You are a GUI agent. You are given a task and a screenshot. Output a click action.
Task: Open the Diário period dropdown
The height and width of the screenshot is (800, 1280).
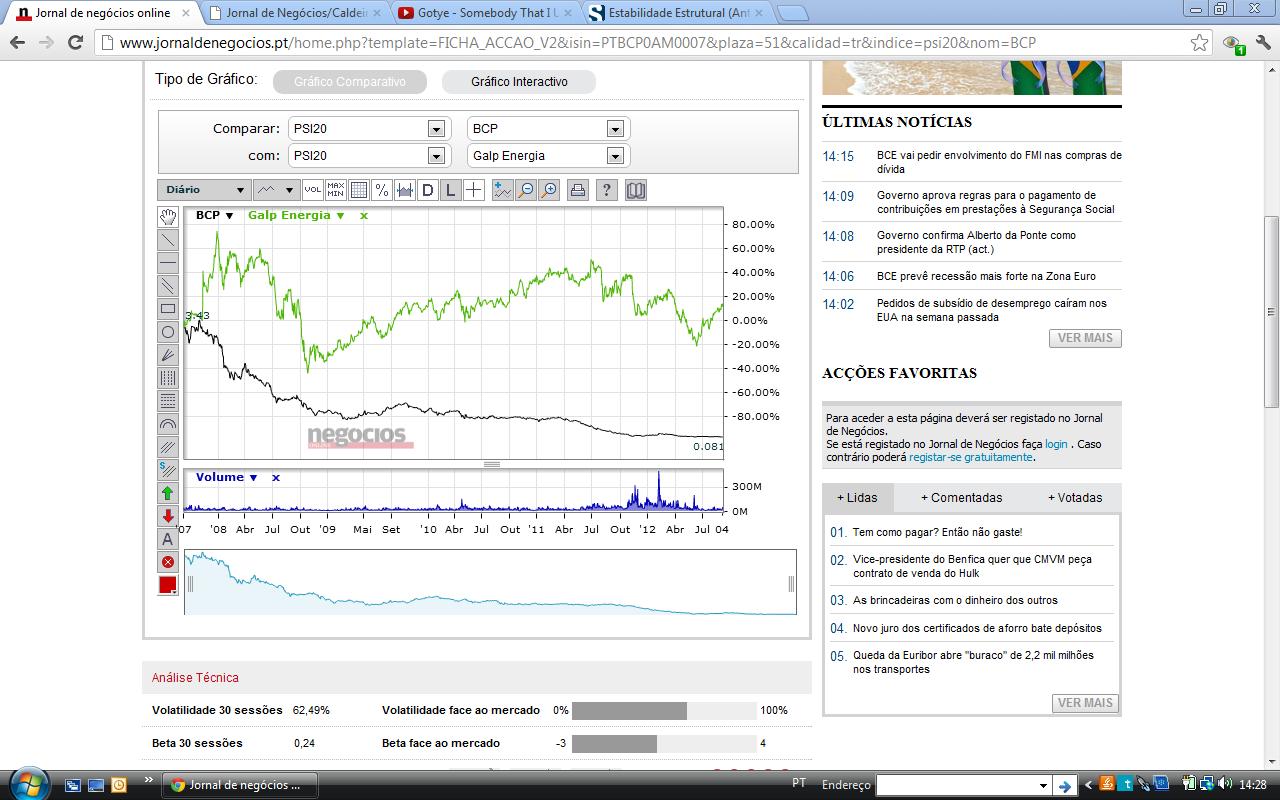click(204, 190)
